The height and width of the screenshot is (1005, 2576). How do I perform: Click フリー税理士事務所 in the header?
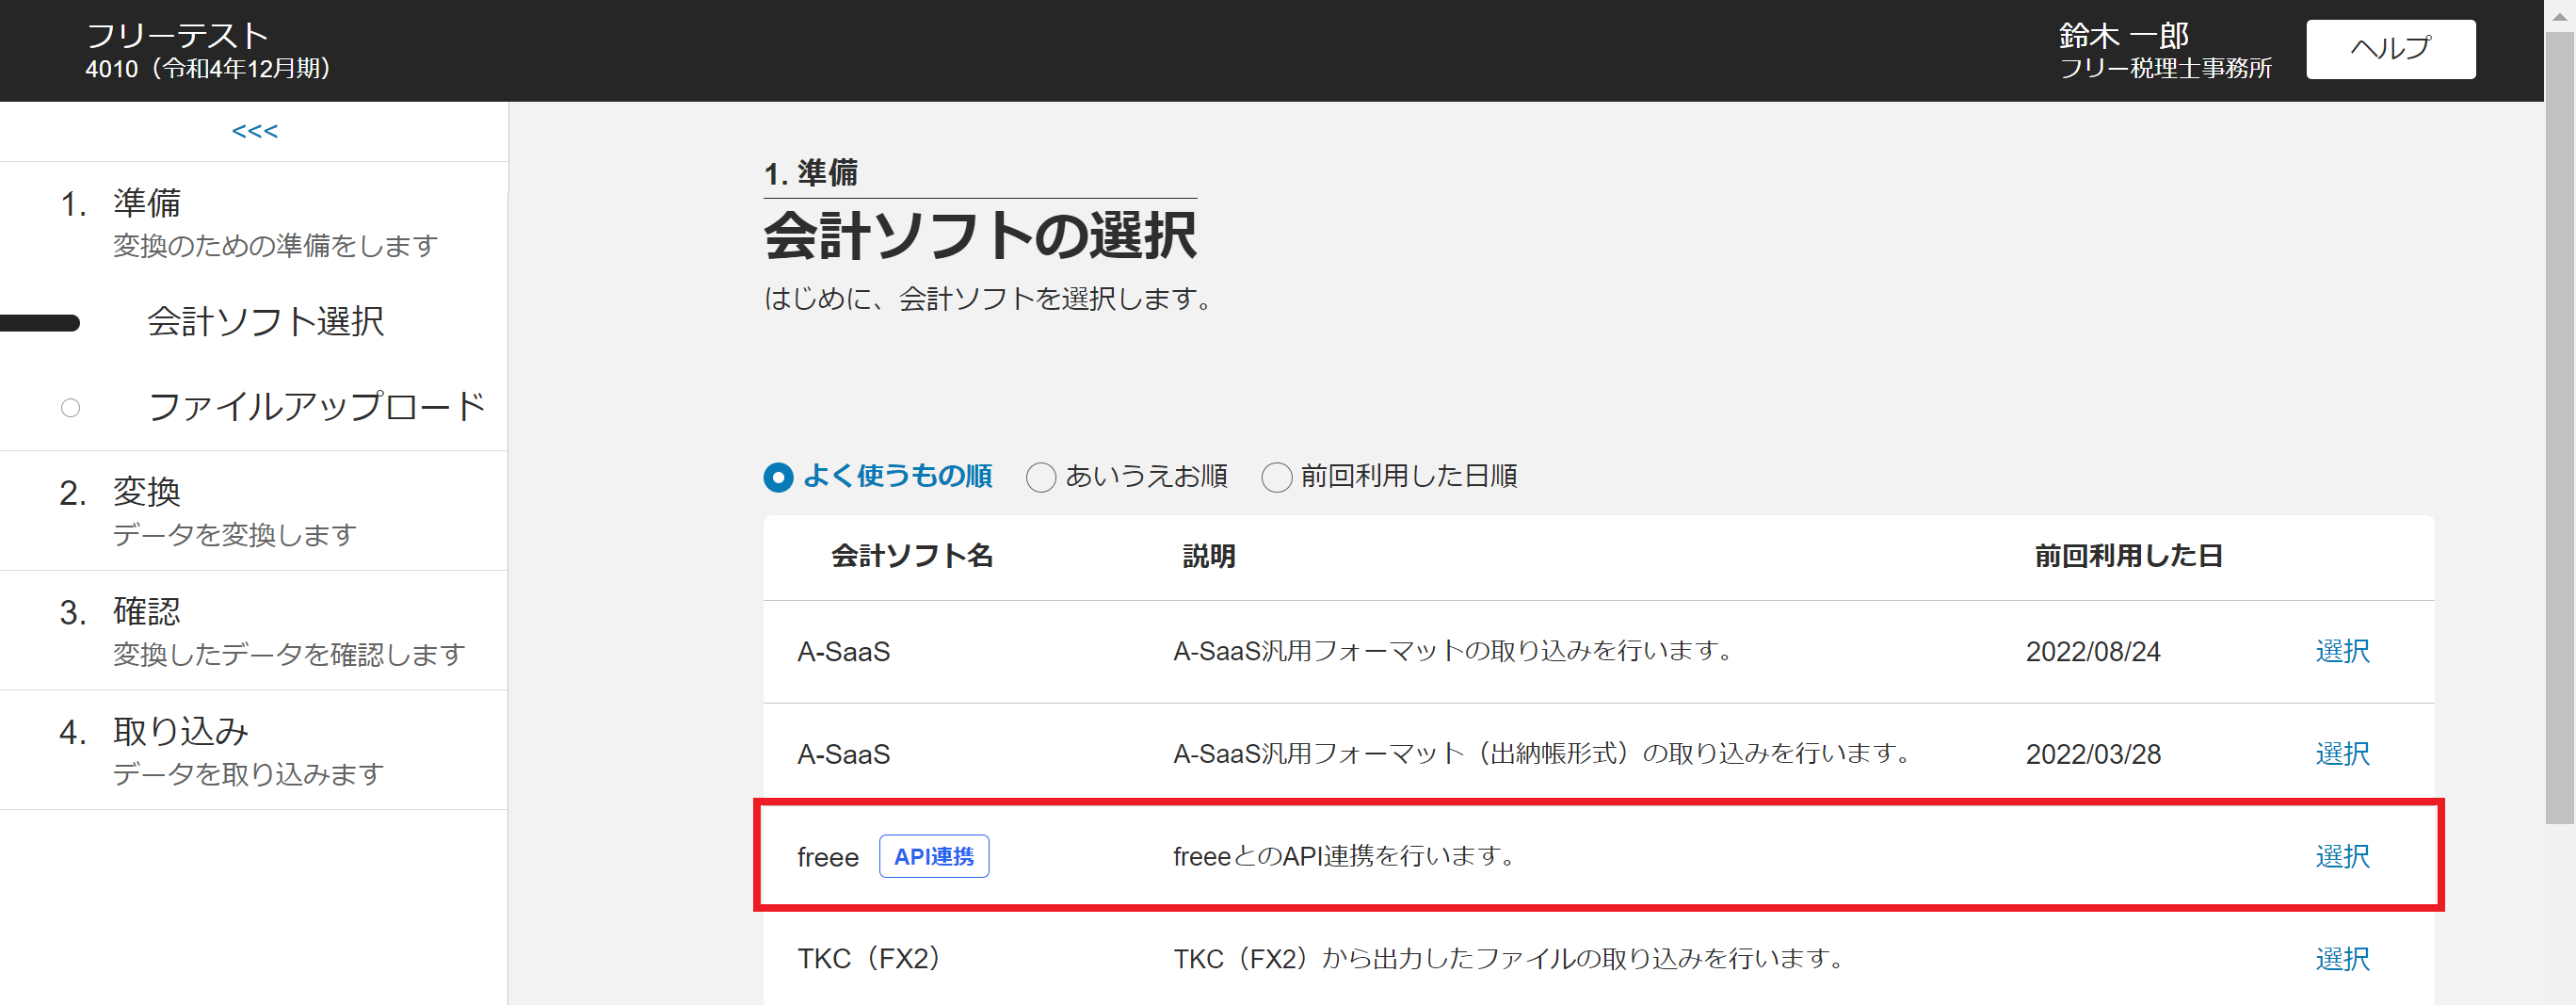click(2165, 69)
